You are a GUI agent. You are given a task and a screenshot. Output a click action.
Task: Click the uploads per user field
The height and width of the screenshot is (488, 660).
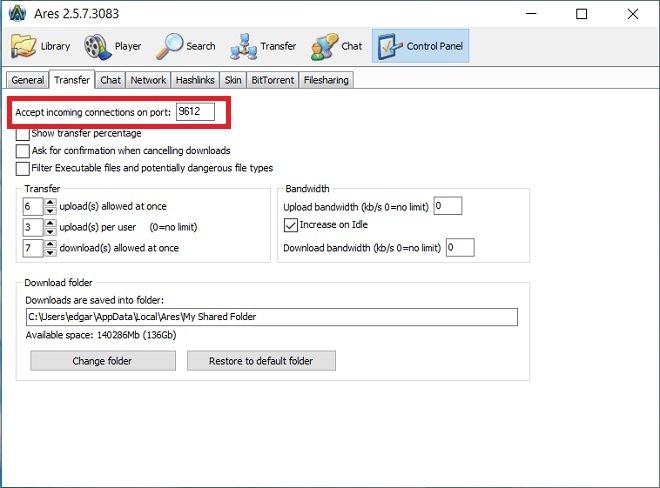(33, 227)
